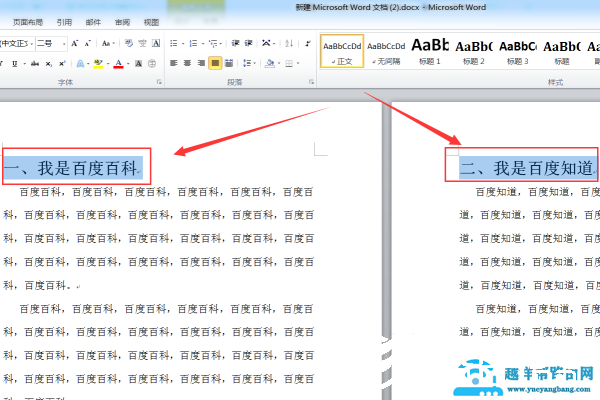Expand underline style dropdown arrow

(24, 64)
